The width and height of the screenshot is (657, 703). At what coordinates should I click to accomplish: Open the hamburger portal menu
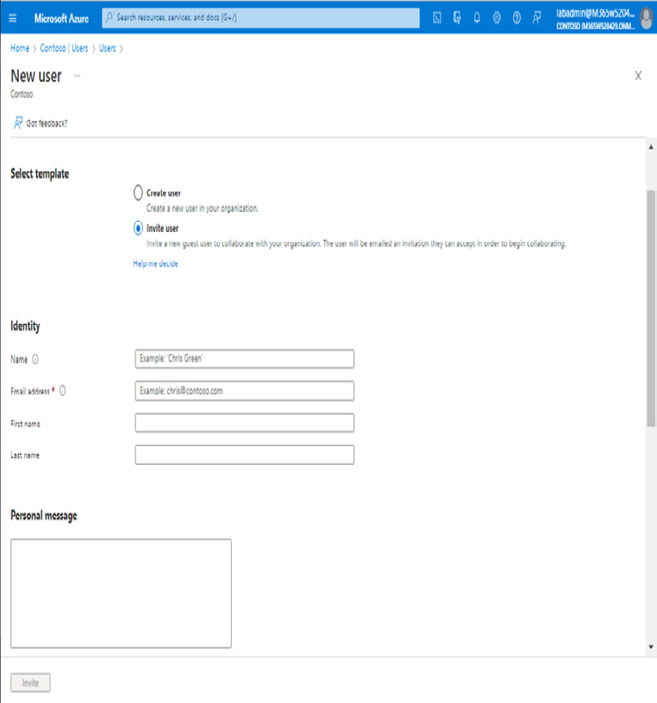(13, 18)
